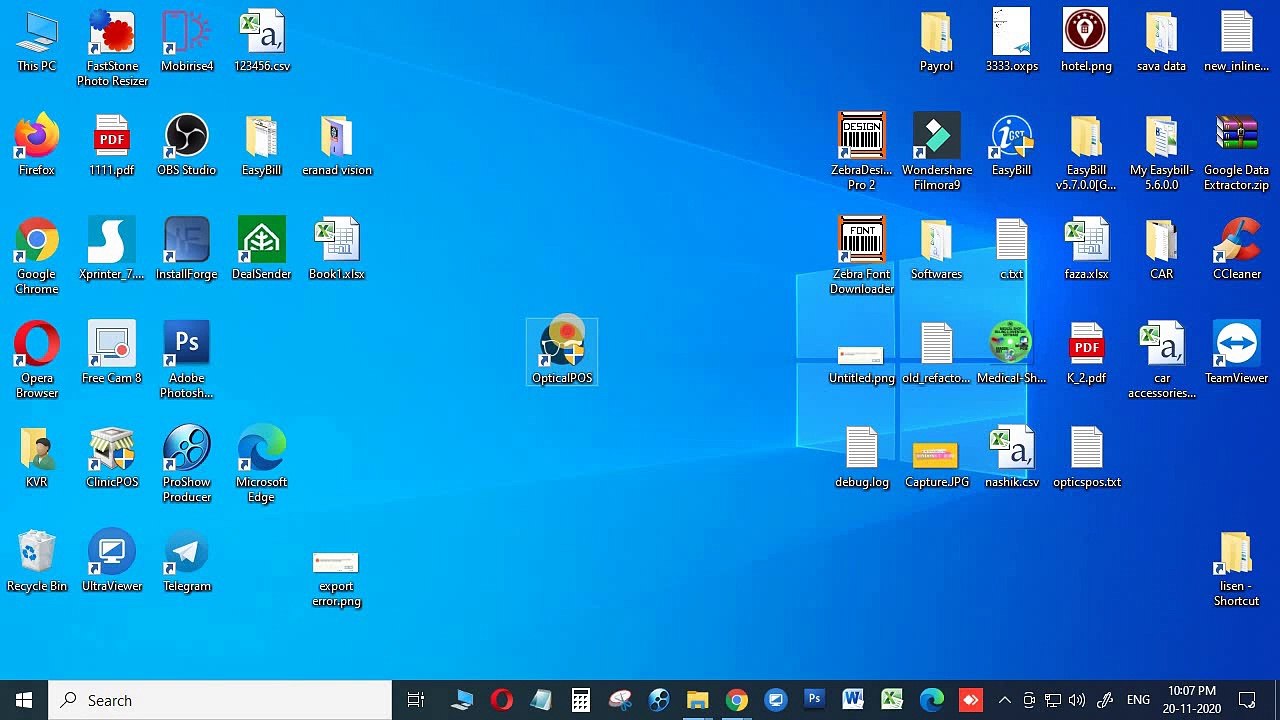Screen dimensions: 1280x720
Task: Click the taskbar Search box
Action: pyautogui.click(x=220, y=700)
